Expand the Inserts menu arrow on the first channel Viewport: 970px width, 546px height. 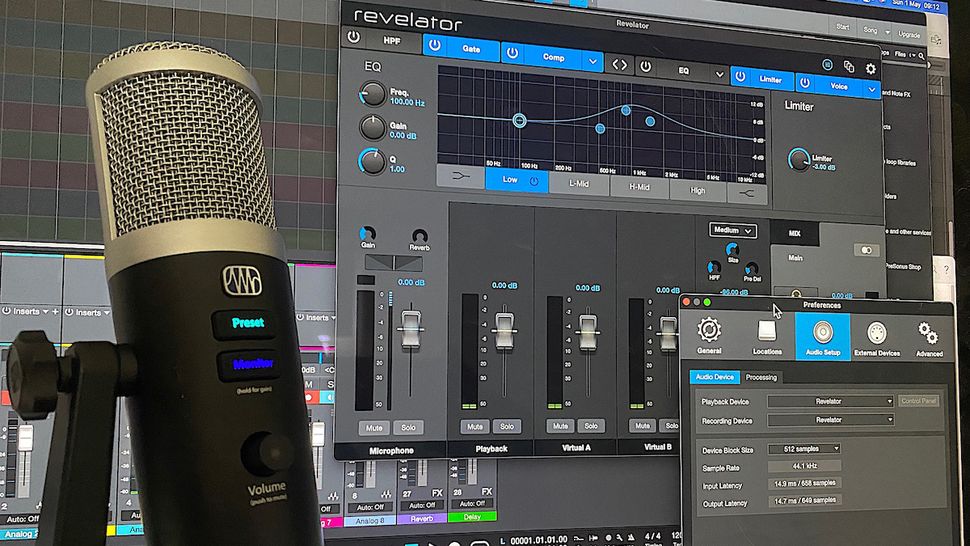pyautogui.click(x=45, y=312)
